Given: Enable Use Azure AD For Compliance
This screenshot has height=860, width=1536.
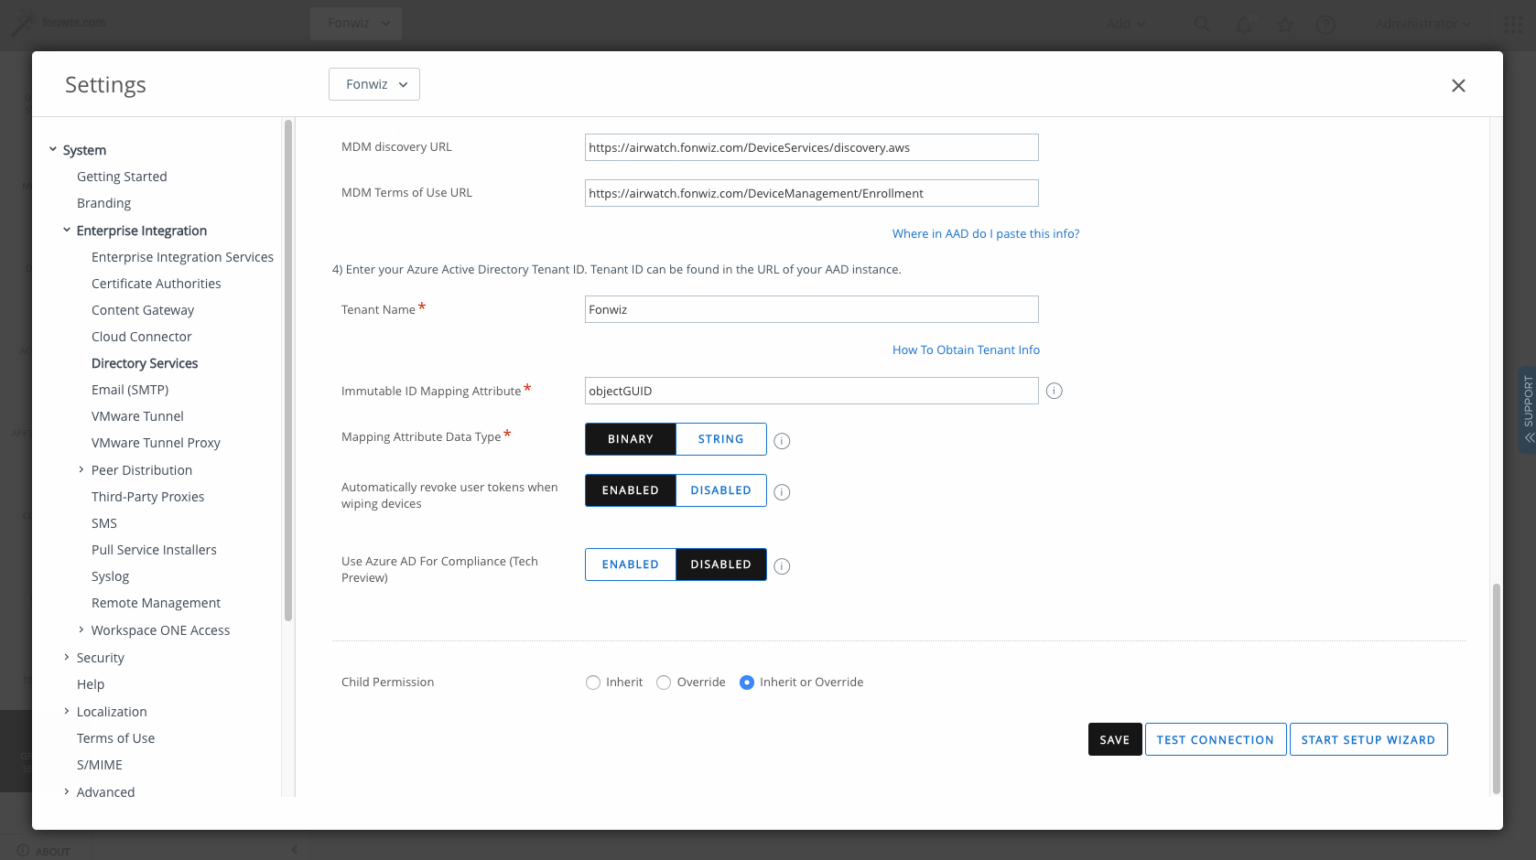Looking at the screenshot, I should coord(630,564).
